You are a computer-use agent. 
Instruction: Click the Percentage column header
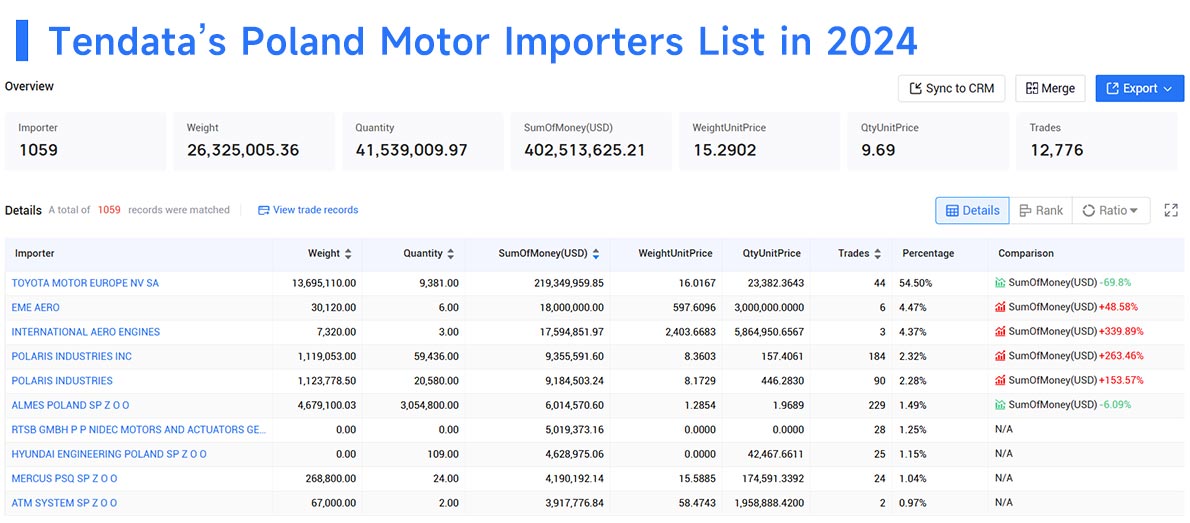pyautogui.click(x=928, y=254)
